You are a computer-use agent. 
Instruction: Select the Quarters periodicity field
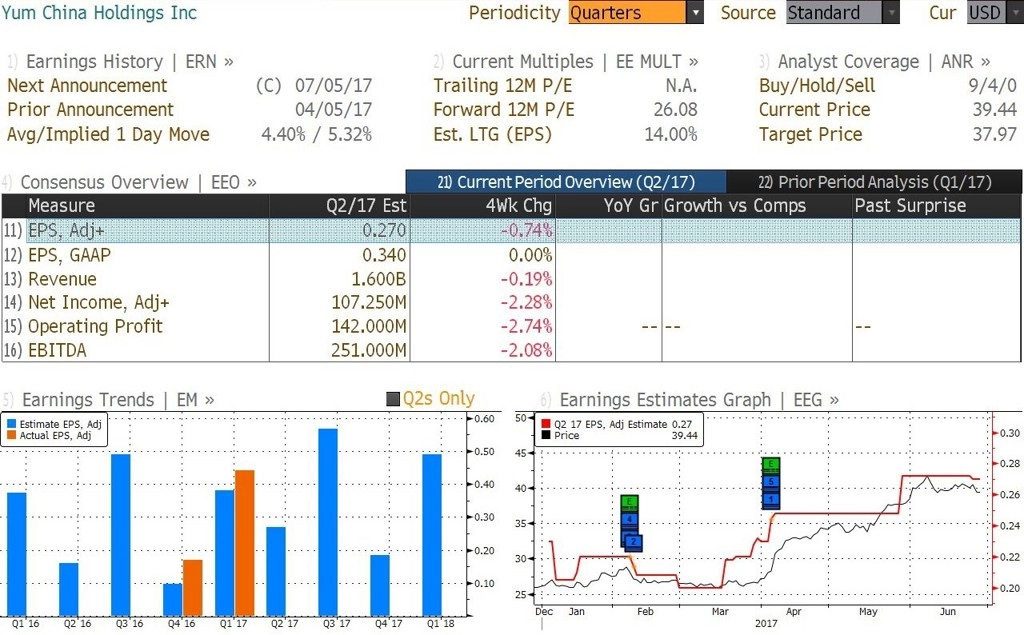click(x=627, y=12)
